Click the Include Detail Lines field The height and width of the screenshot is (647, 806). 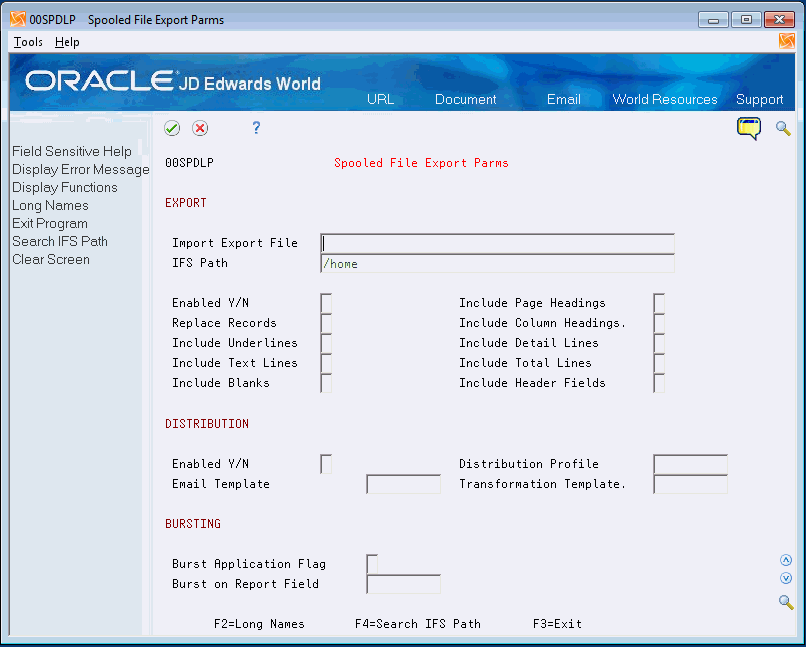[659, 343]
